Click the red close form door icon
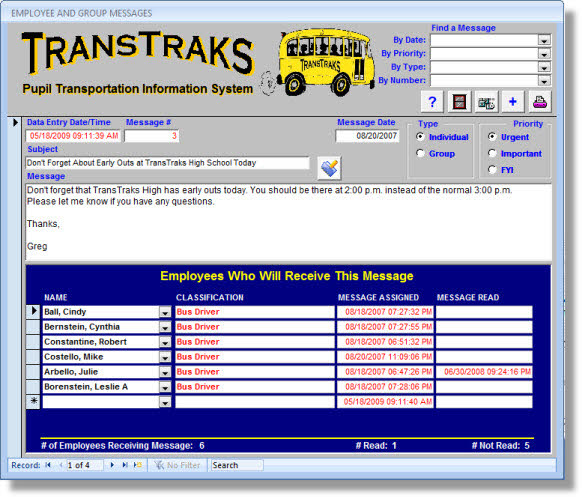The width and height of the screenshot is (582, 497). coord(459,102)
